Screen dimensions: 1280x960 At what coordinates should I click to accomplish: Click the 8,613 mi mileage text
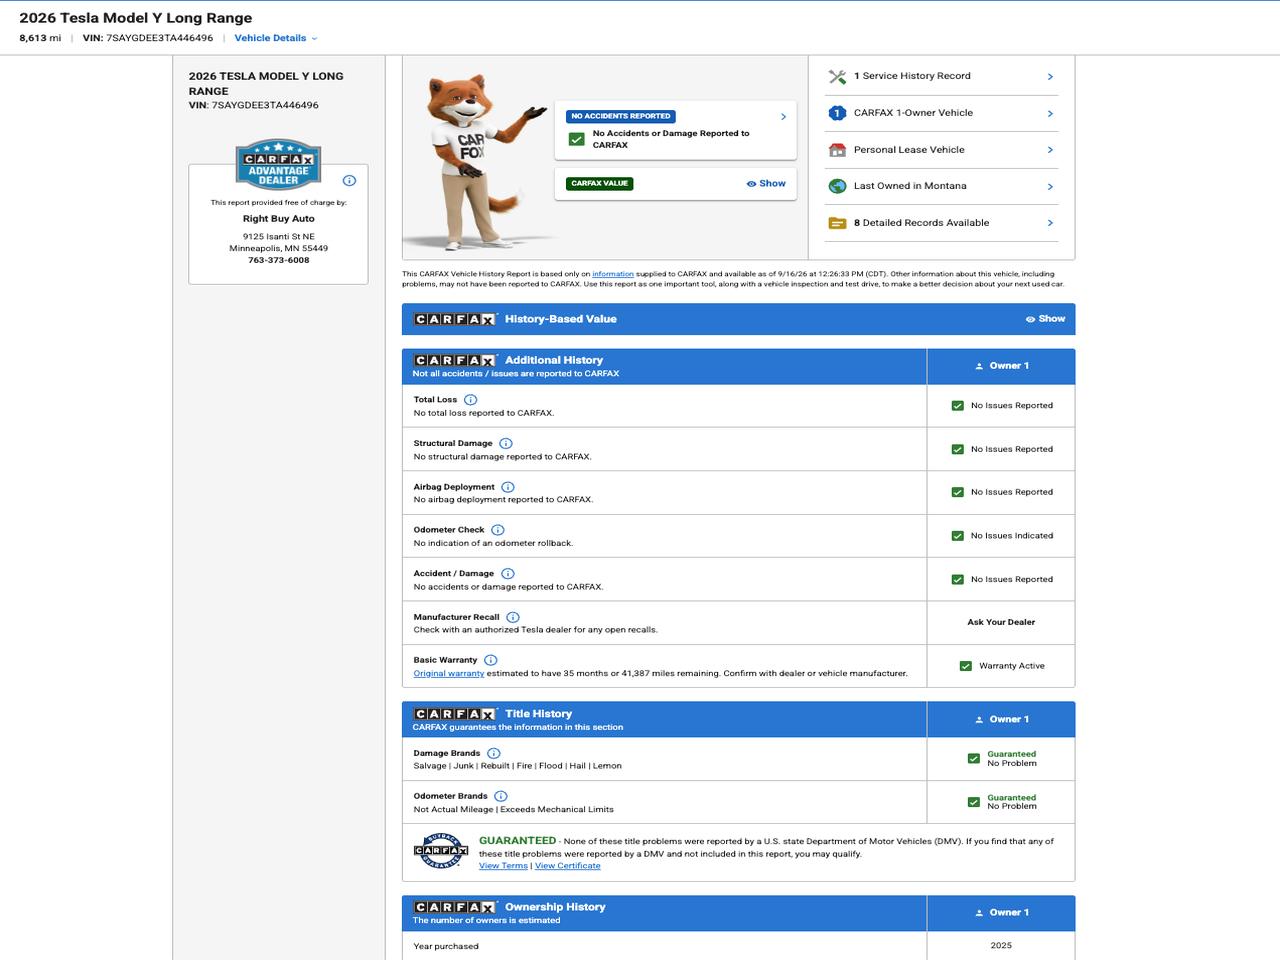(x=40, y=38)
